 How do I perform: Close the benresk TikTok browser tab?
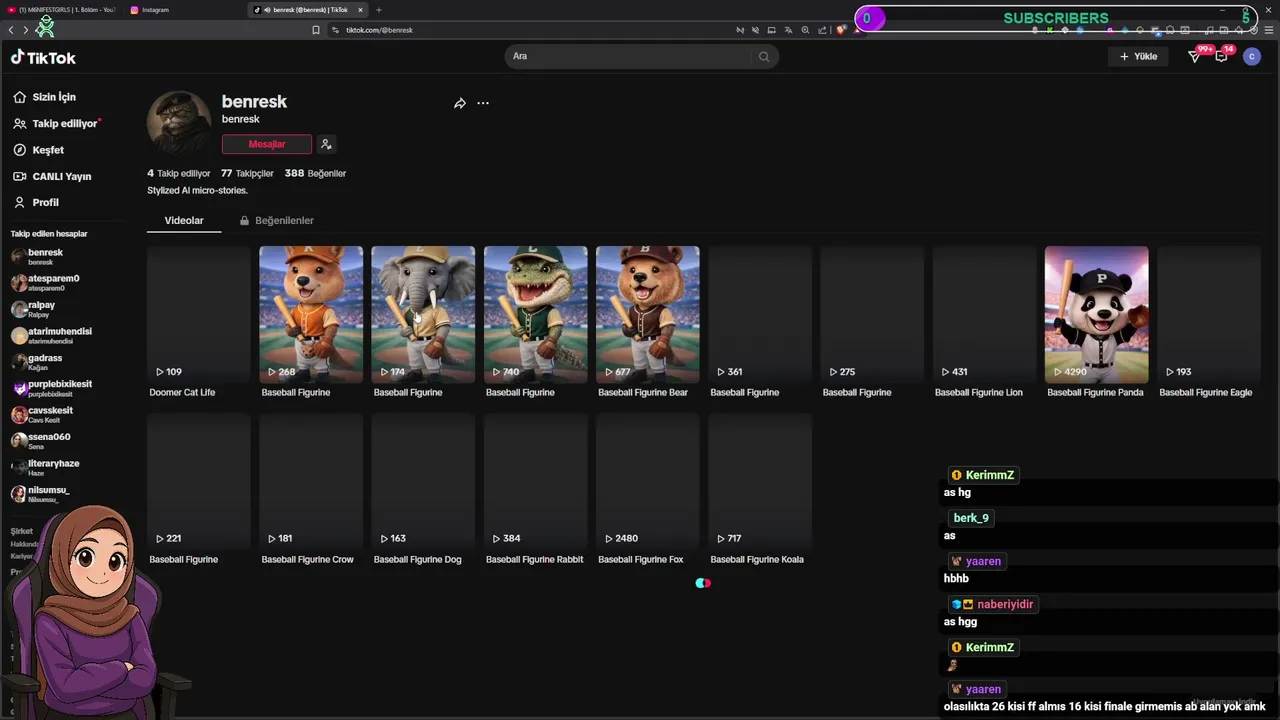360,10
